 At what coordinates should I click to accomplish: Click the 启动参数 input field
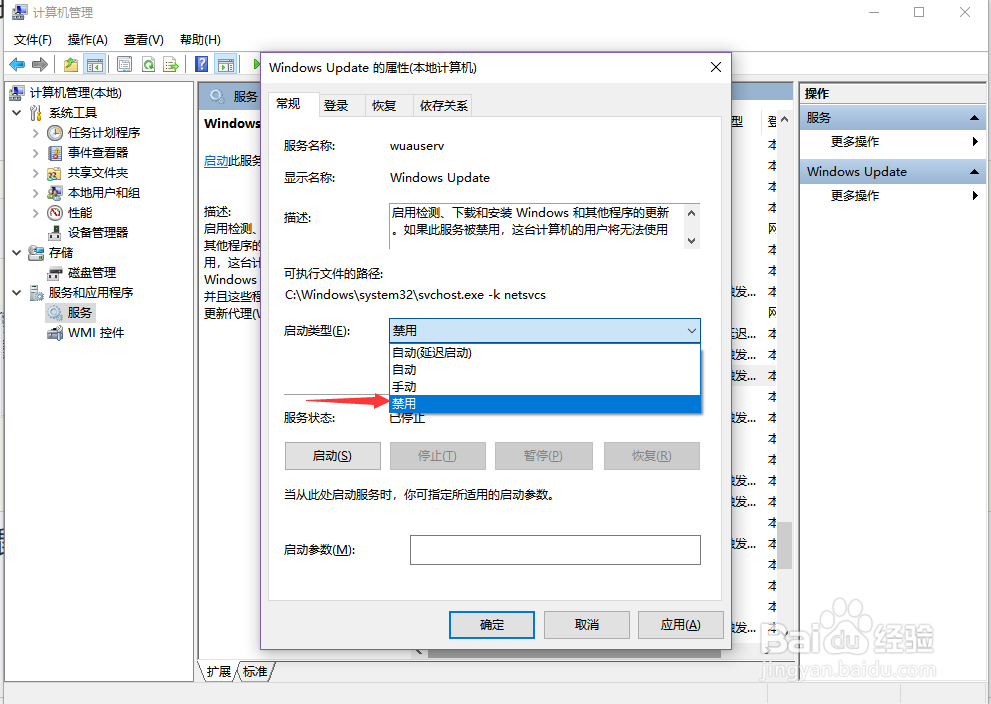(x=555, y=549)
